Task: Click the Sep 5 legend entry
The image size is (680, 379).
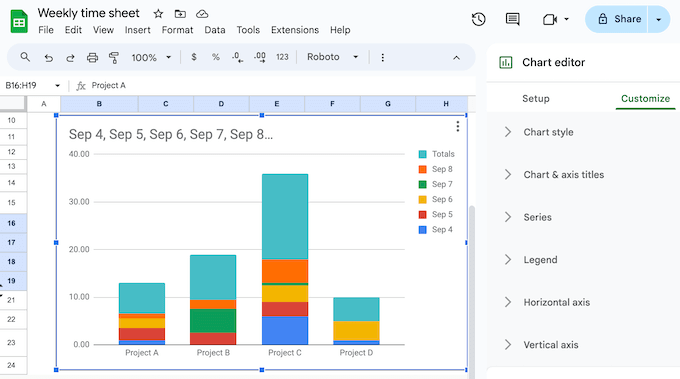Action: (436, 215)
